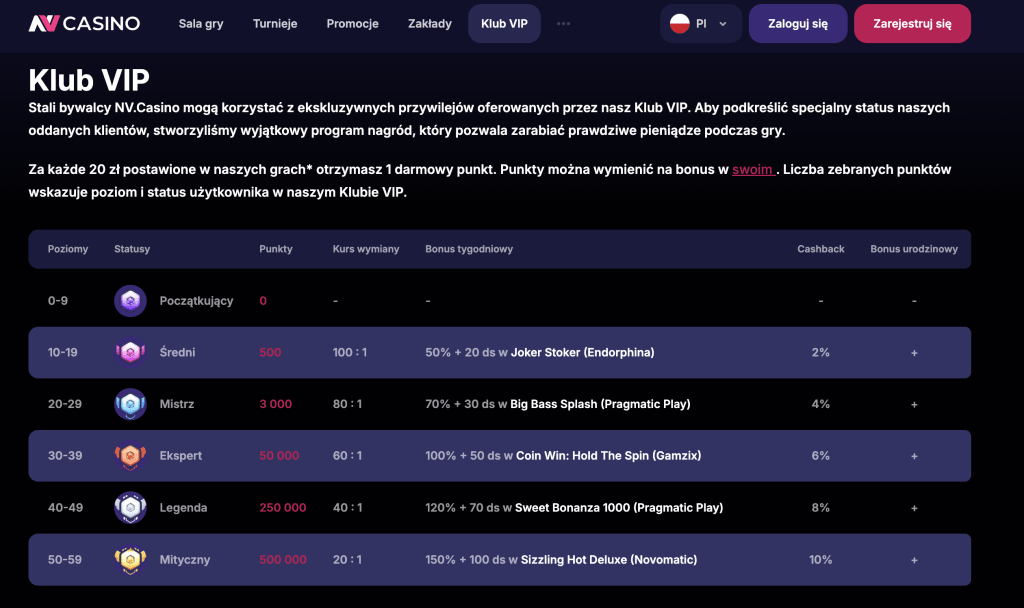1024x608 pixels.
Task: Click the 40-49 level cell
Action: (x=65, y=507)
